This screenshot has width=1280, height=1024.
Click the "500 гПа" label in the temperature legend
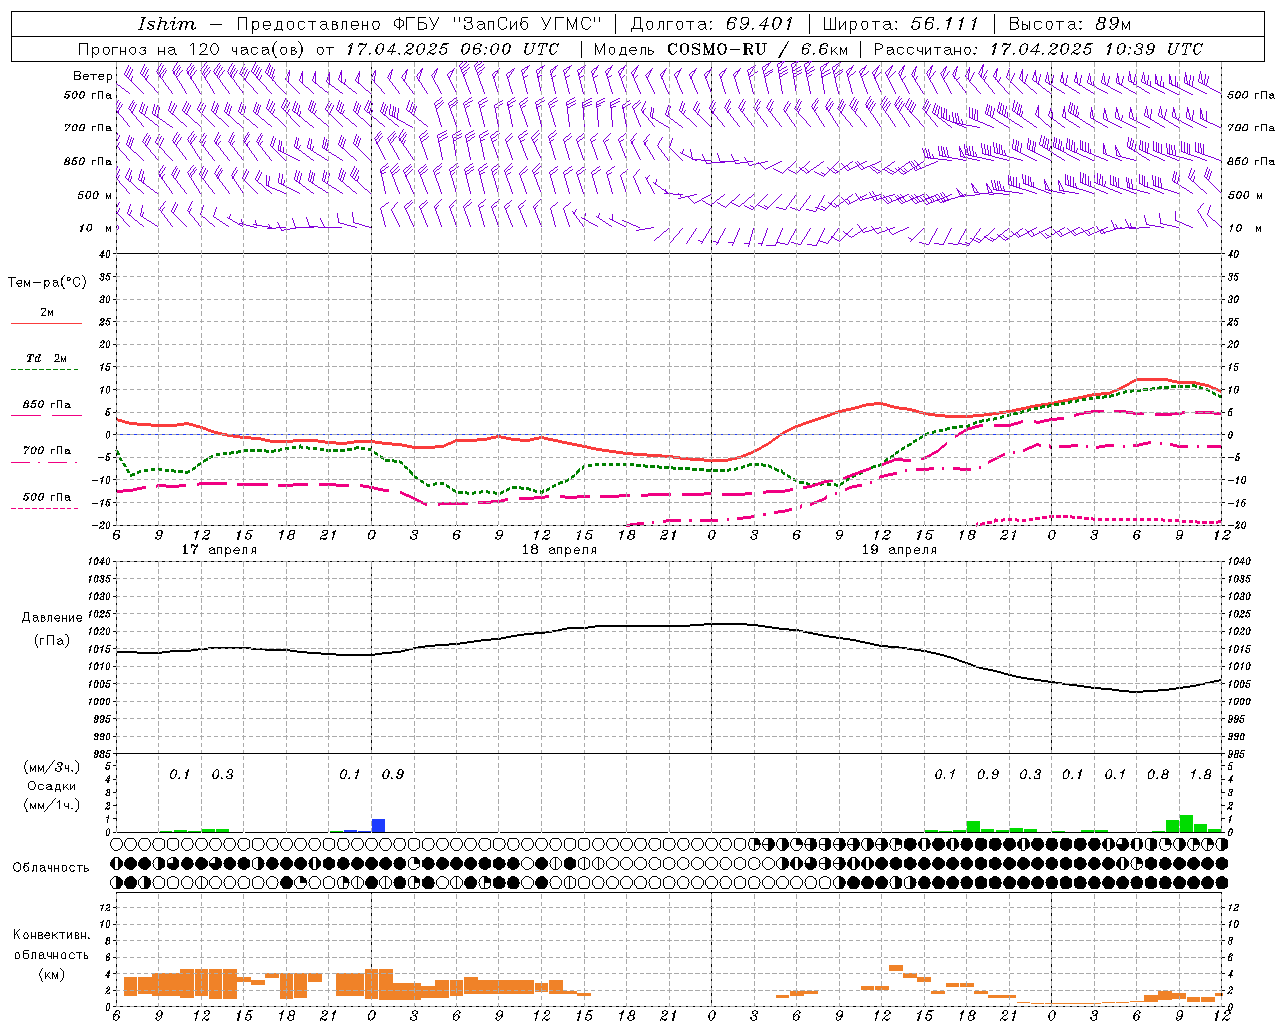point(47,497)
